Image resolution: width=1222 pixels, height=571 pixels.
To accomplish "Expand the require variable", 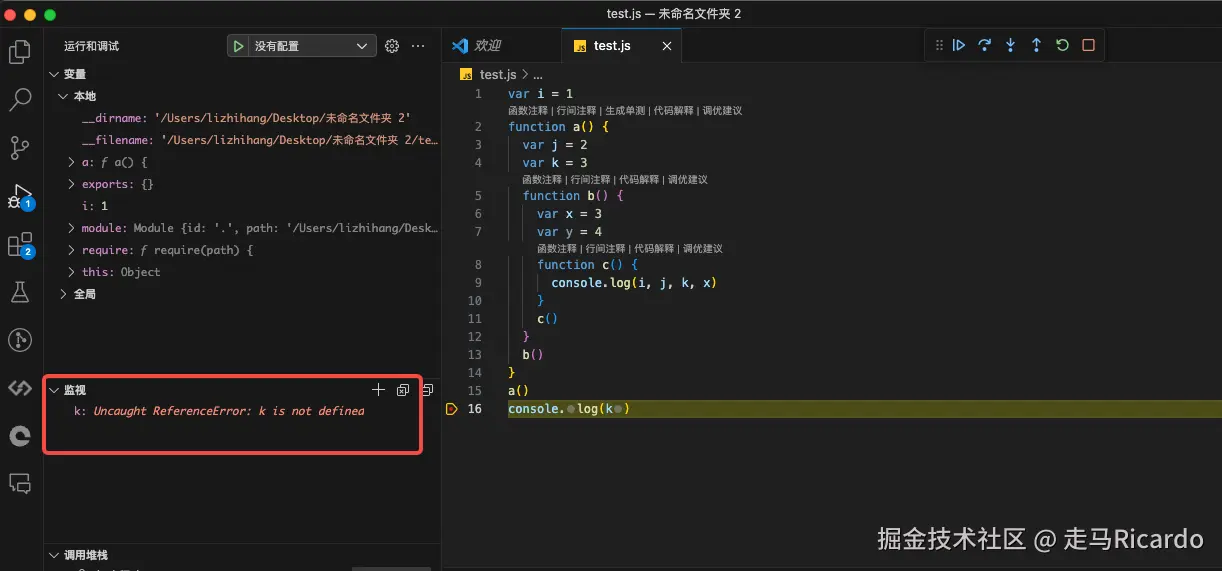I will click(x=72, y=250).
